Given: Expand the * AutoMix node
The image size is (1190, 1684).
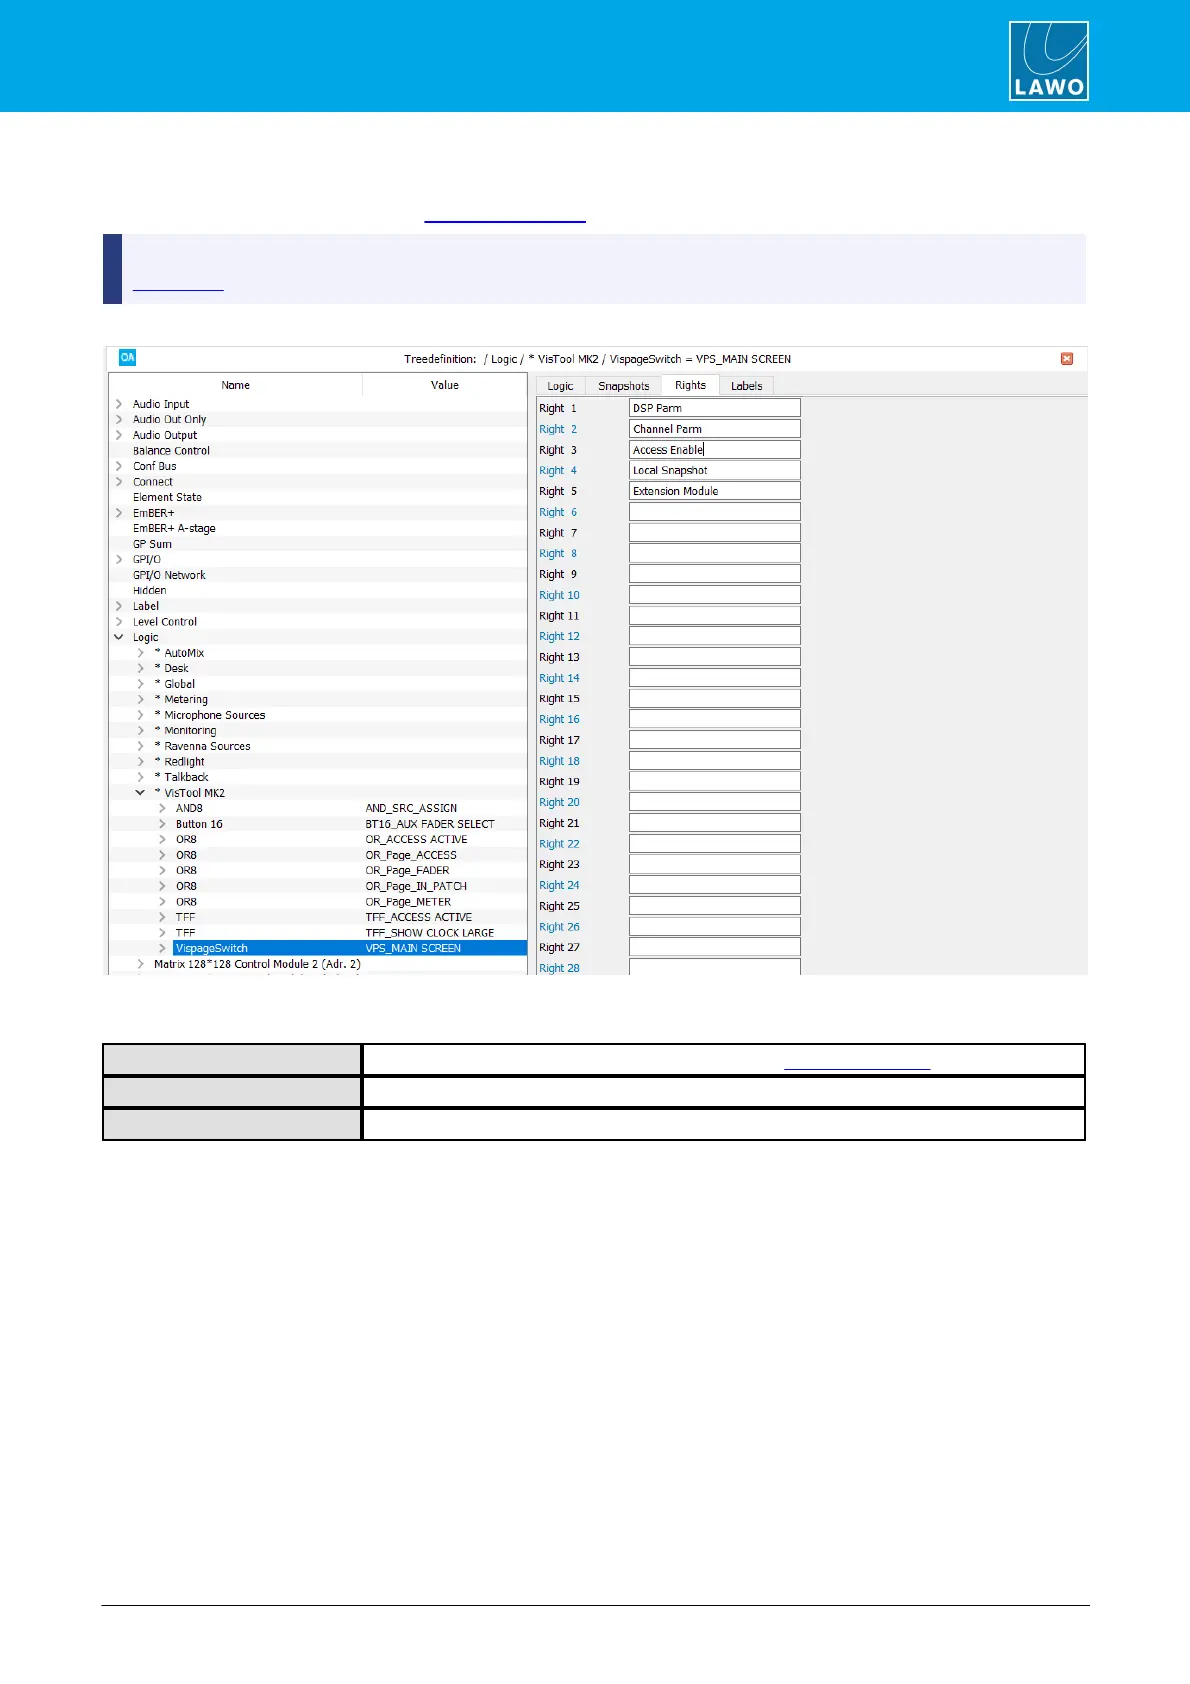Looking at the screenshot, I should (x=140, y=653).
